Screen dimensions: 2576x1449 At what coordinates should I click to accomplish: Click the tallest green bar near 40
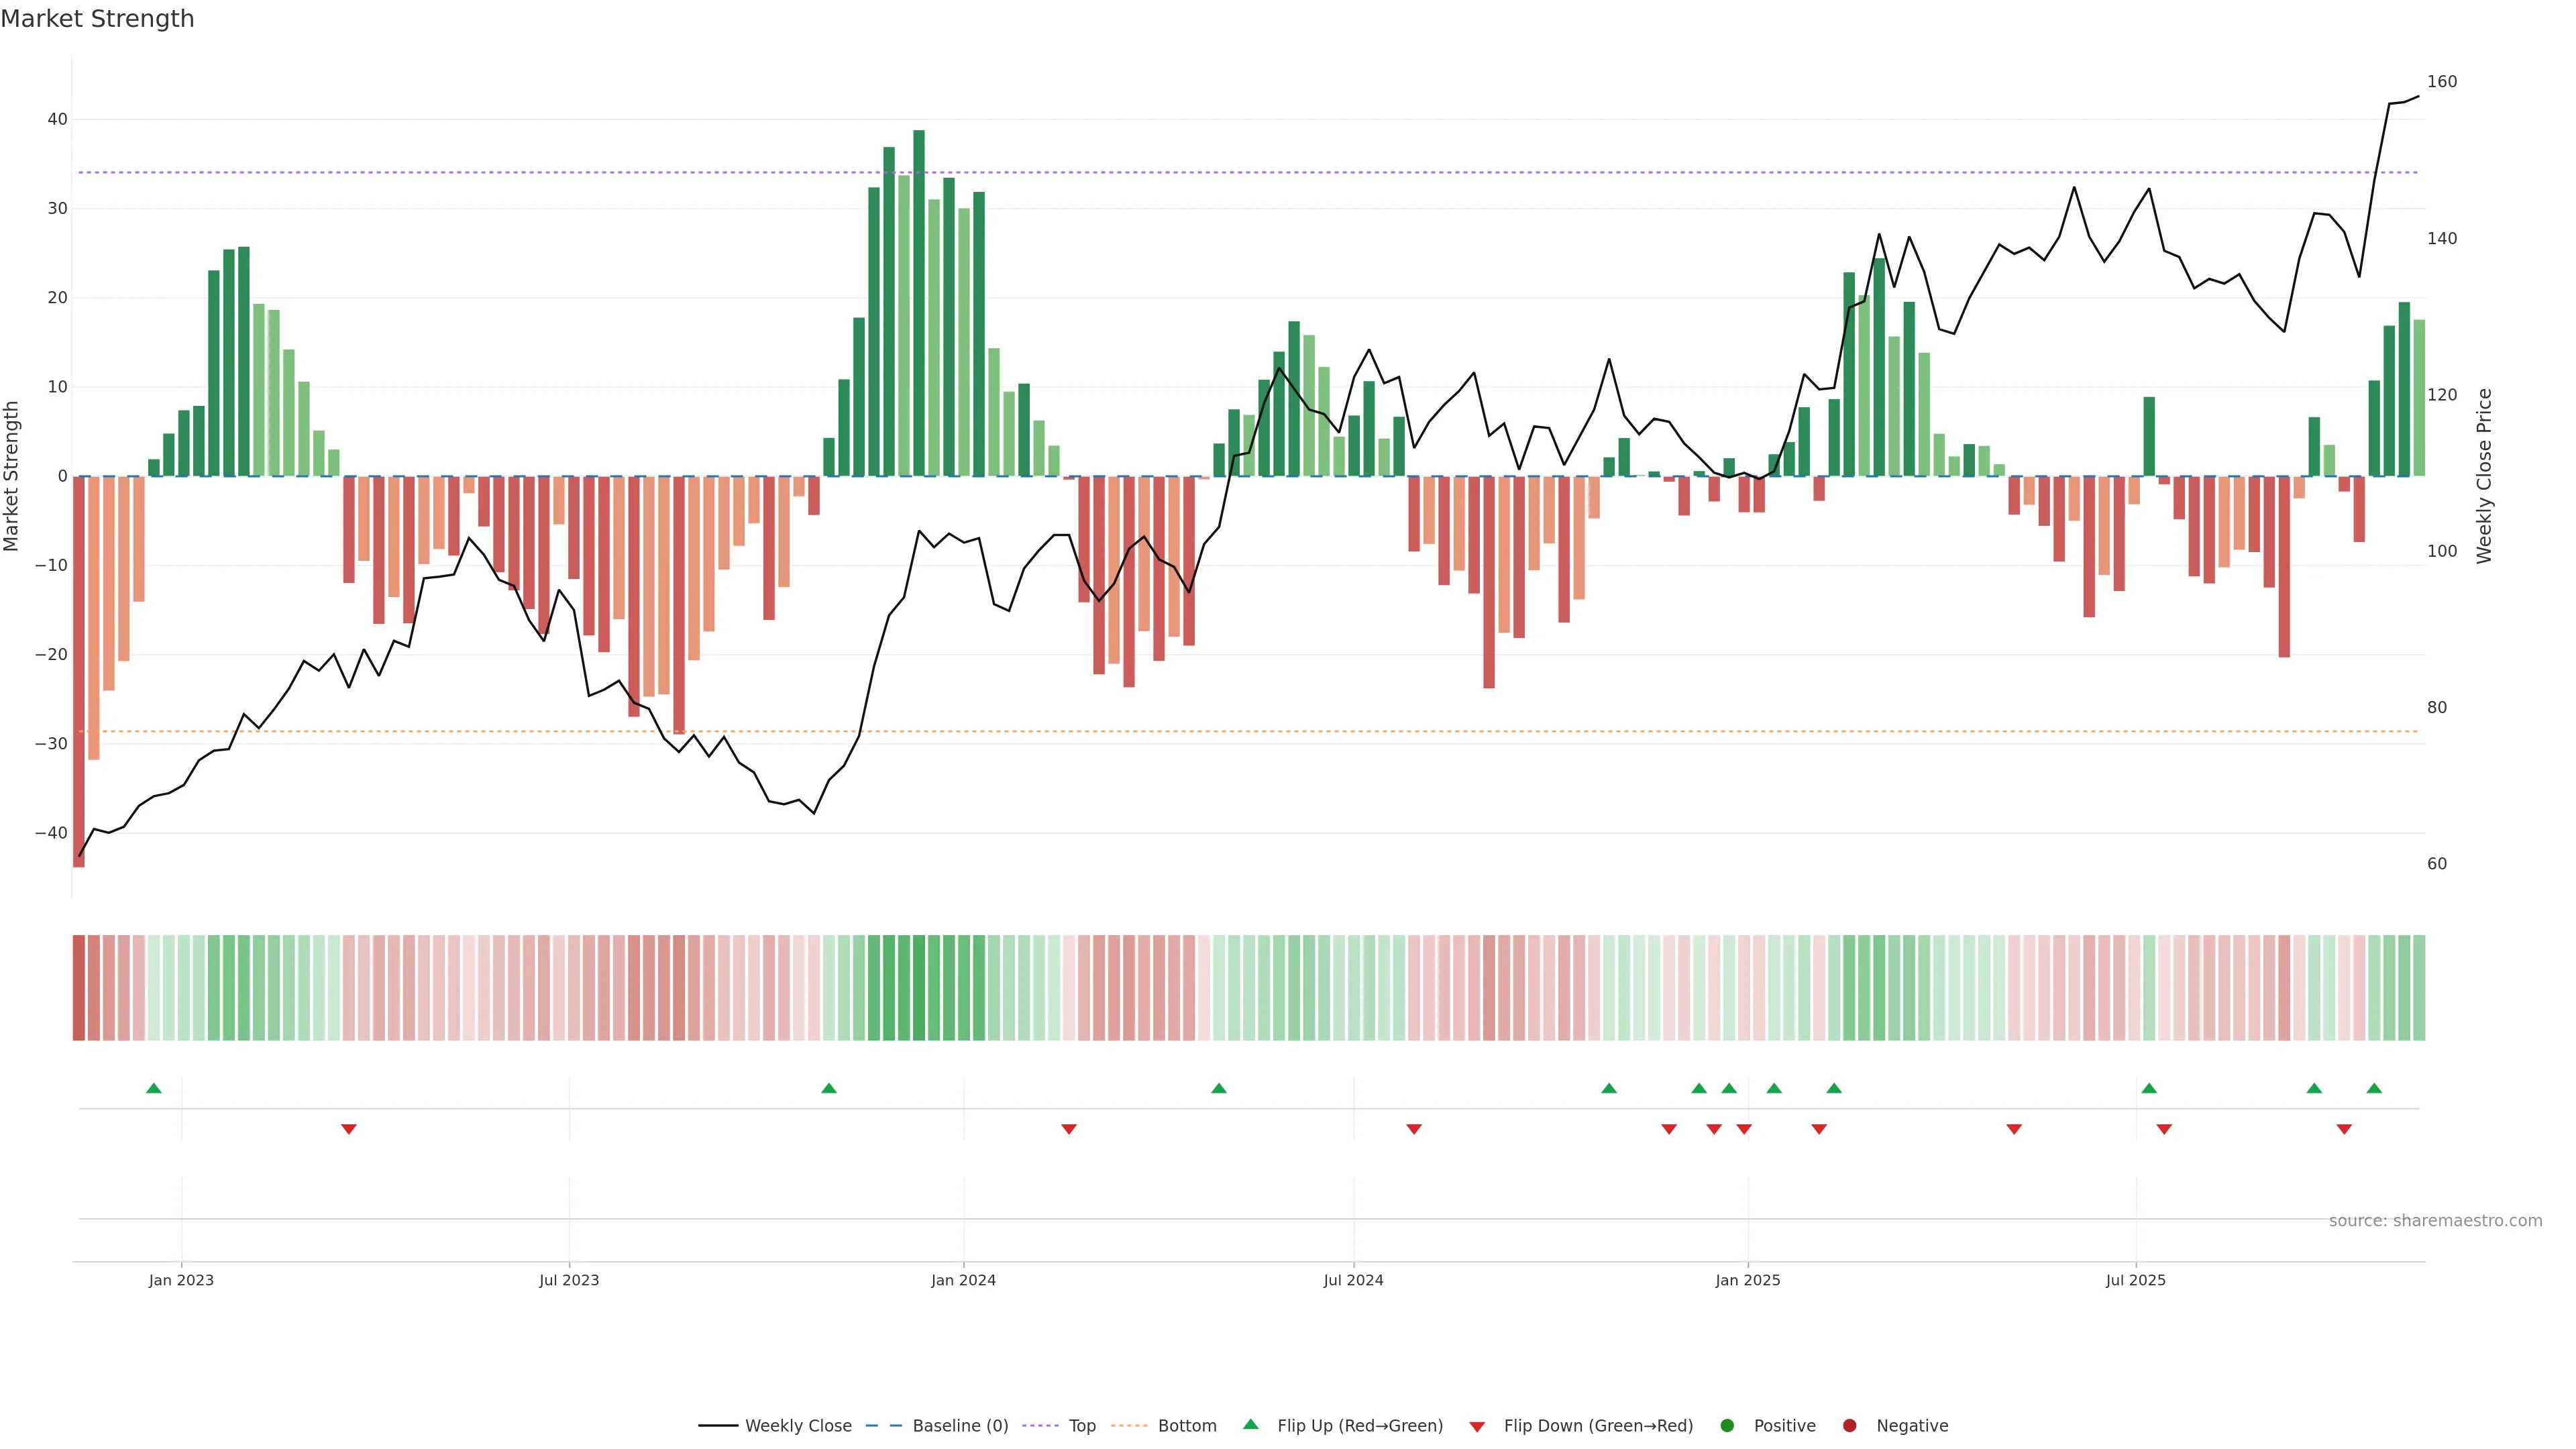[x=919, y=300]
